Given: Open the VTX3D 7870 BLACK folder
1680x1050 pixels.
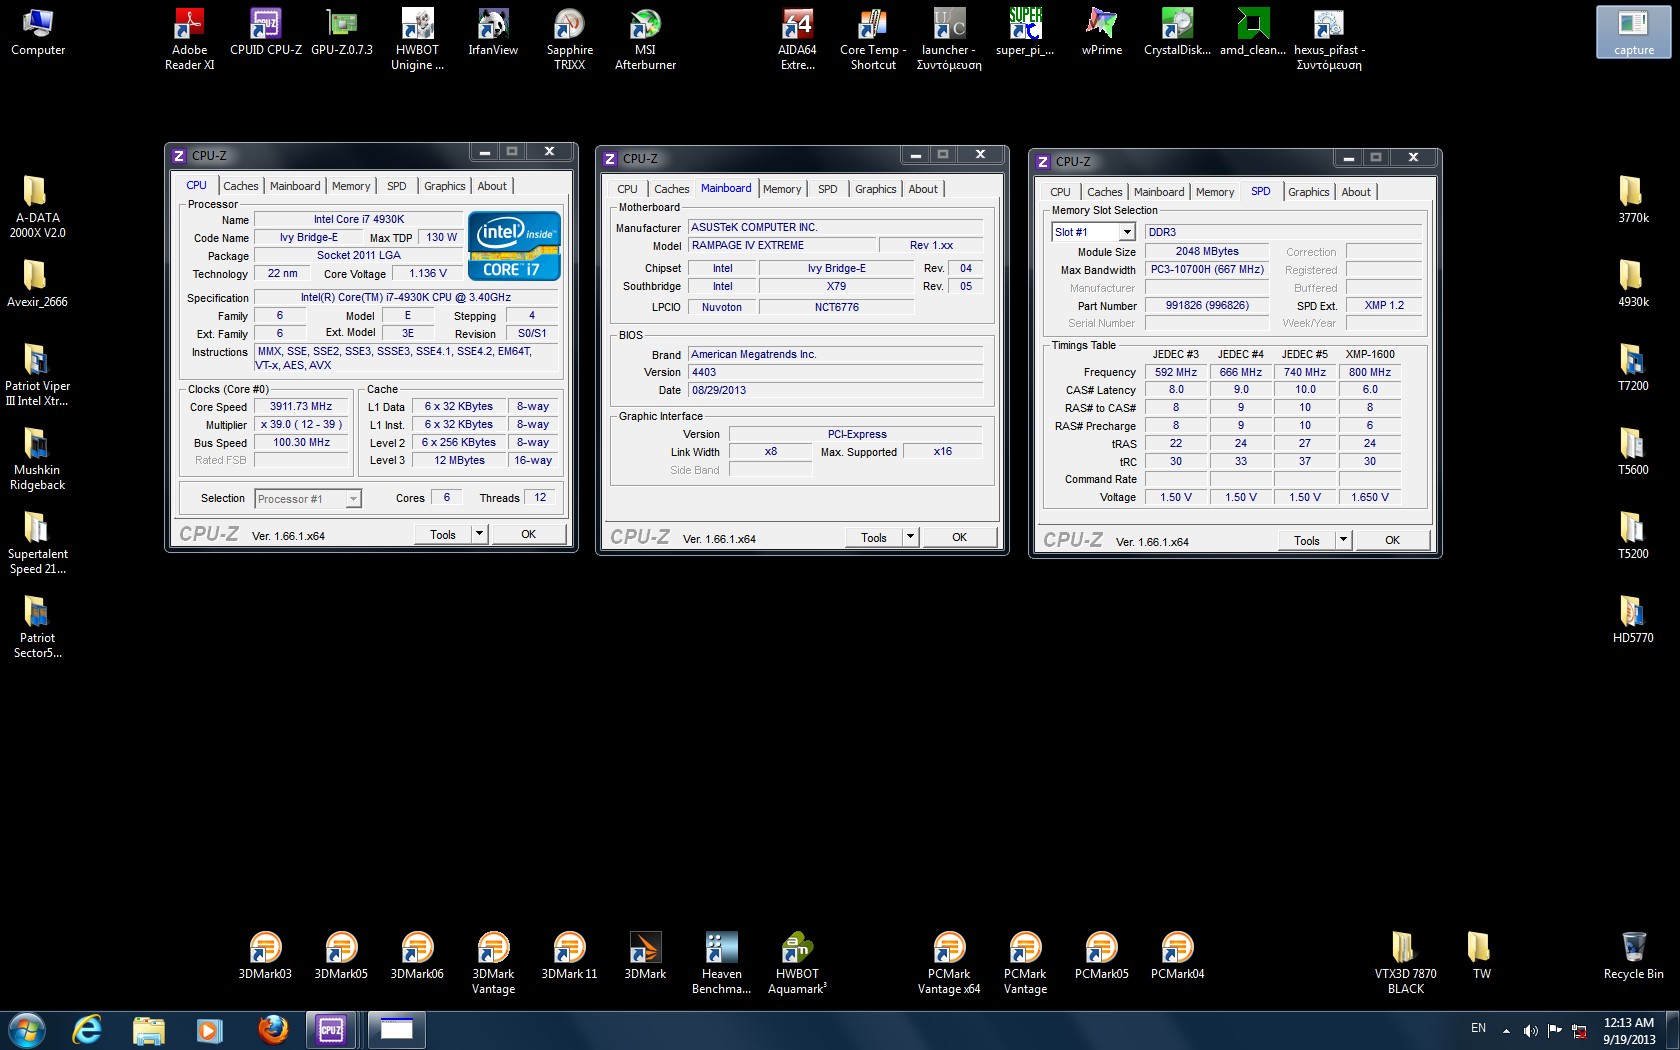Looking at the screenshot, I should pos(1405,963).
